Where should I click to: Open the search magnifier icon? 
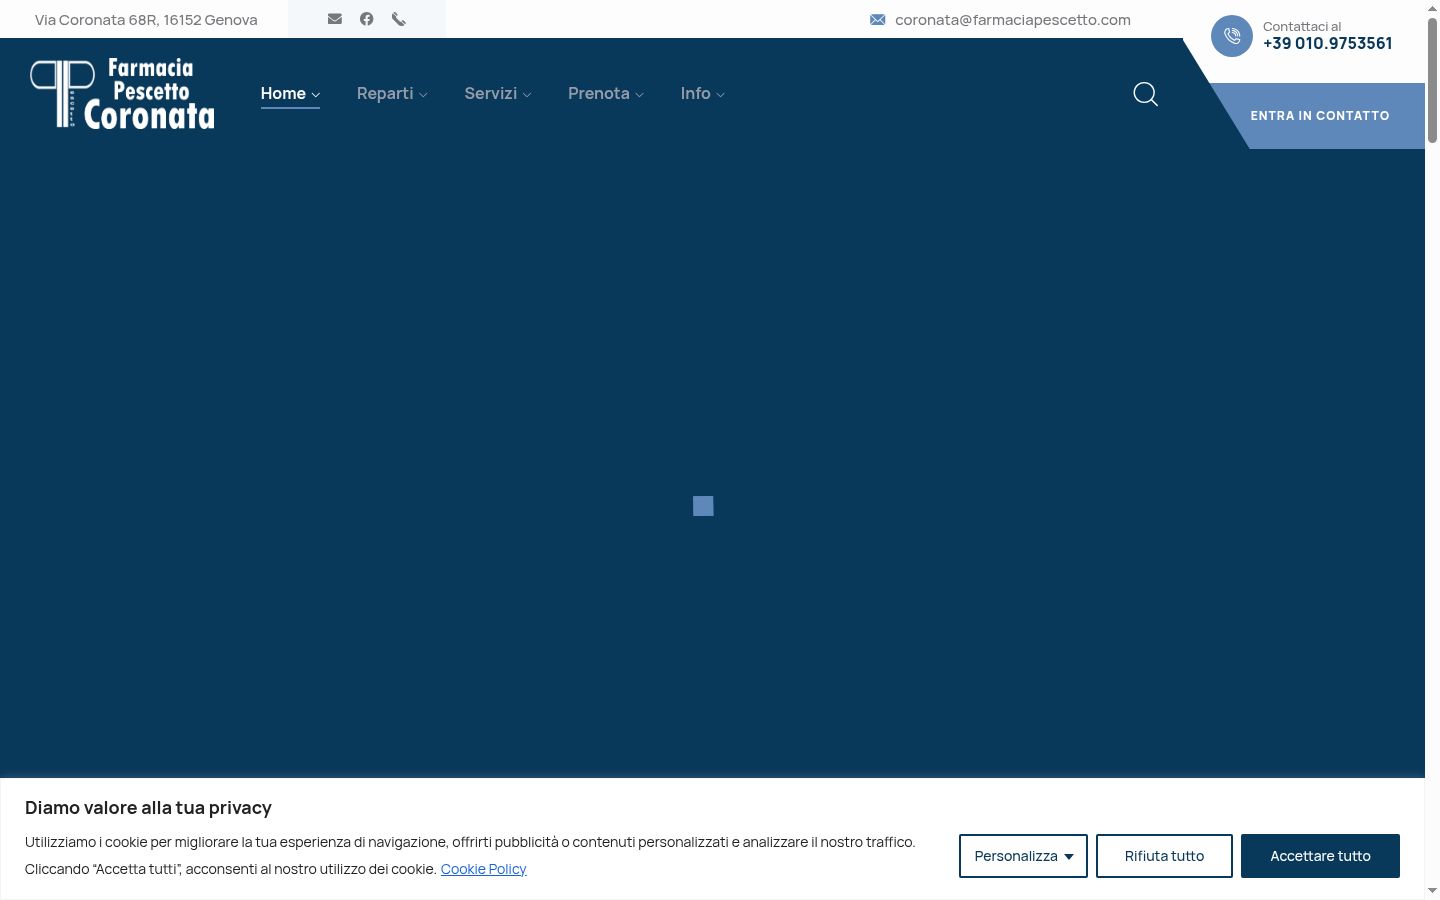click(1146, 94)
